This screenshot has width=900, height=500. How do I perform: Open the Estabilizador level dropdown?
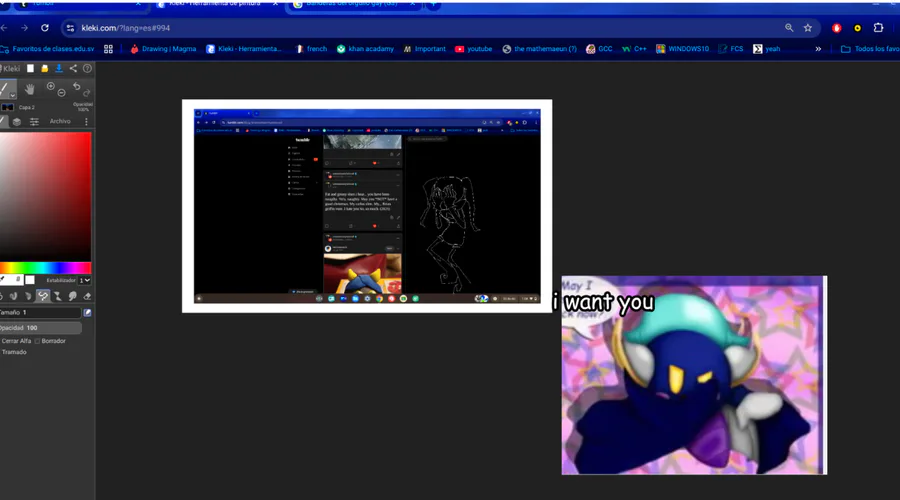(85, 280)
